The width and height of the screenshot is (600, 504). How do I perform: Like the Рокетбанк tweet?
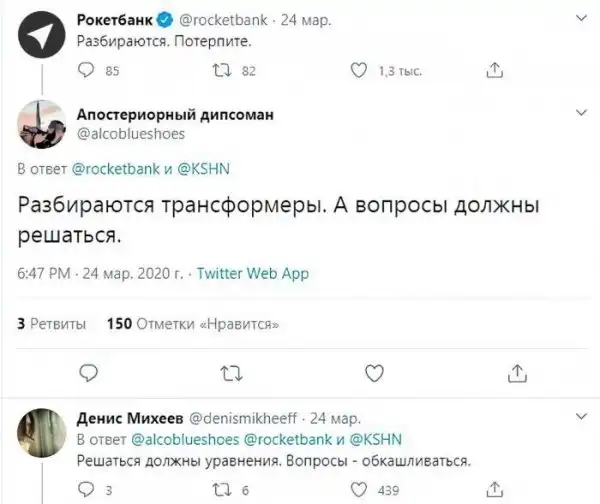point(360,70)
